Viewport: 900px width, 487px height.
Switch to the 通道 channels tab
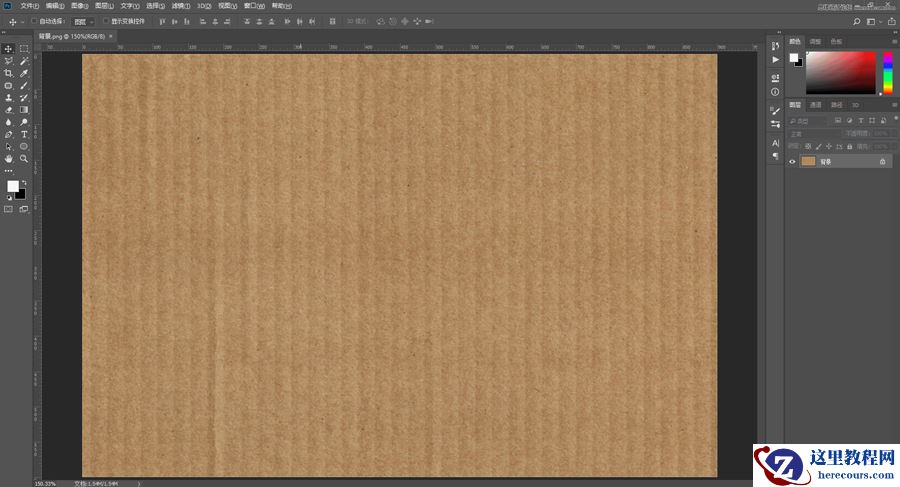click(815, 104)
